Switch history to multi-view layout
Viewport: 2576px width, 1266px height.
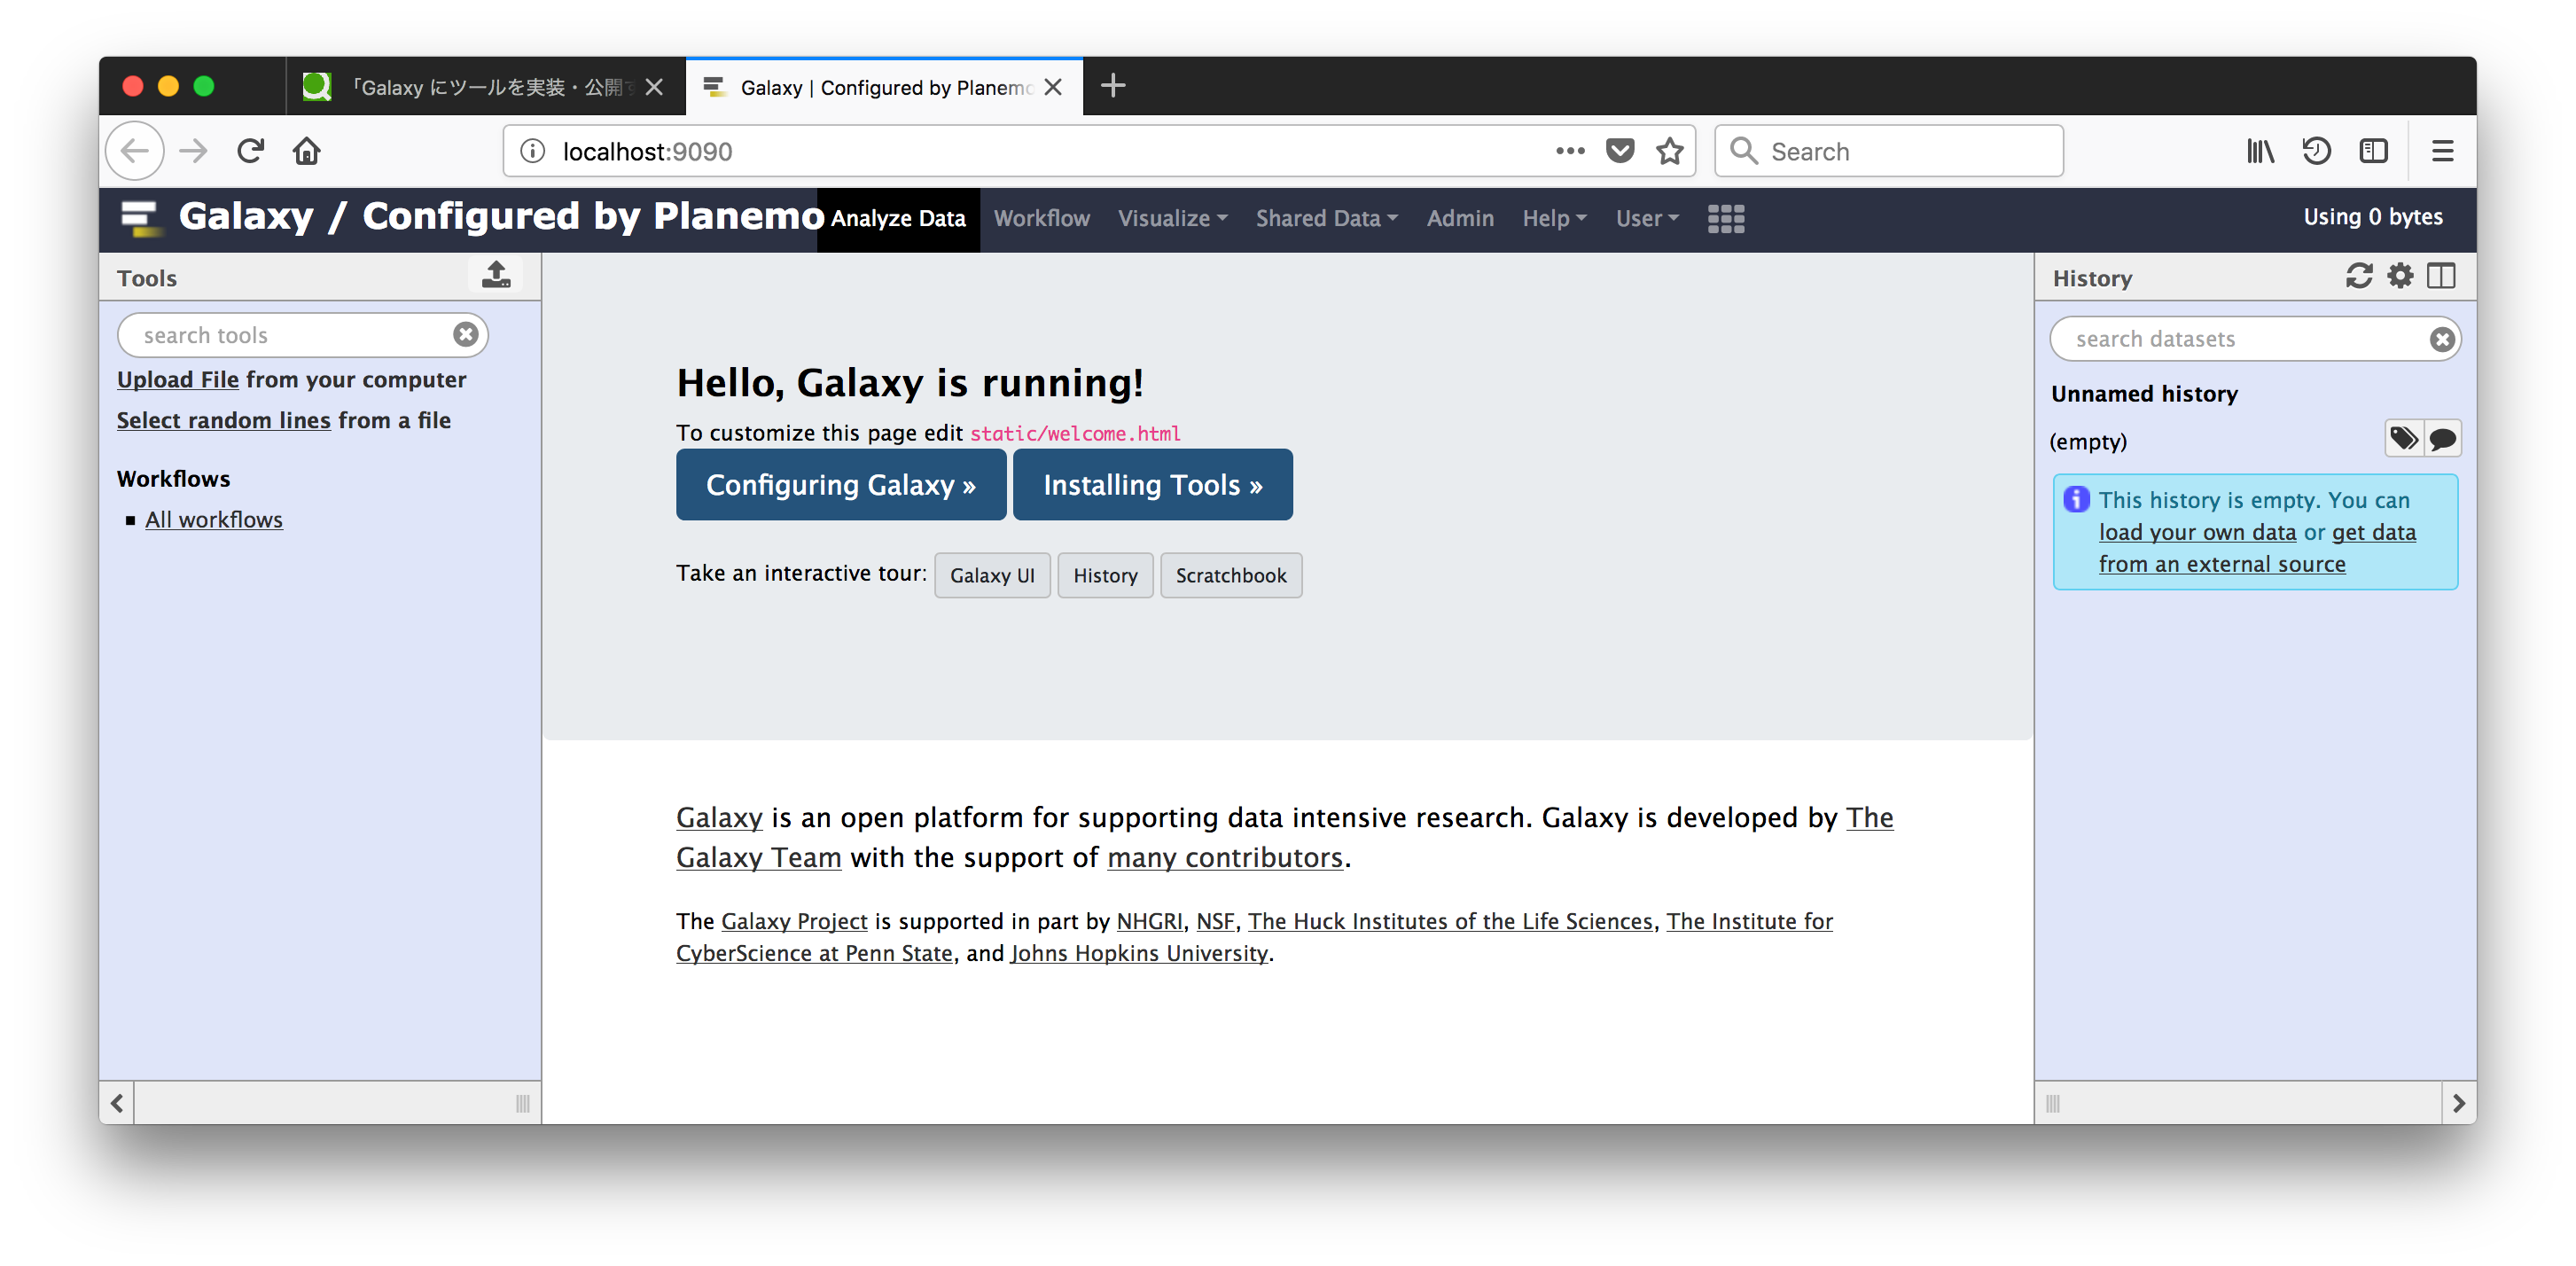[2441, 276]
